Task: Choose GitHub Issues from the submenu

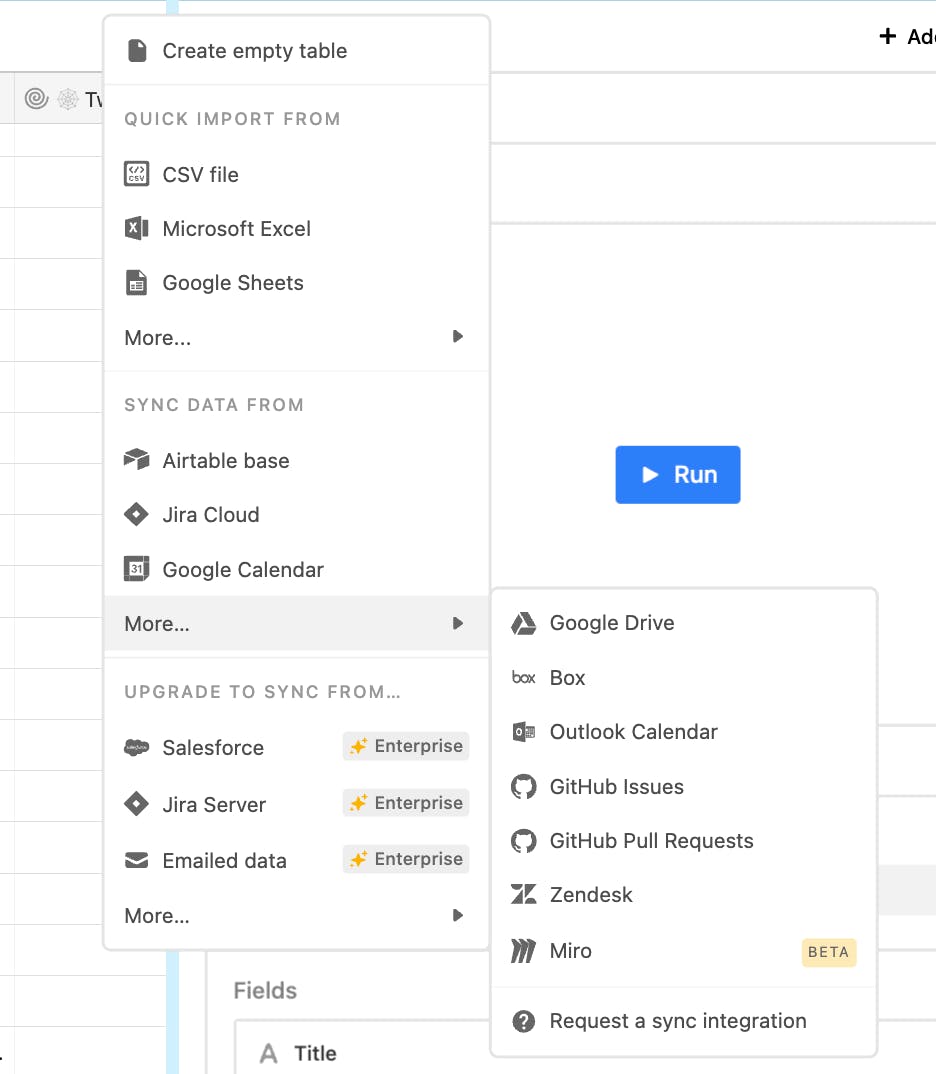Action: click(684, 786)
